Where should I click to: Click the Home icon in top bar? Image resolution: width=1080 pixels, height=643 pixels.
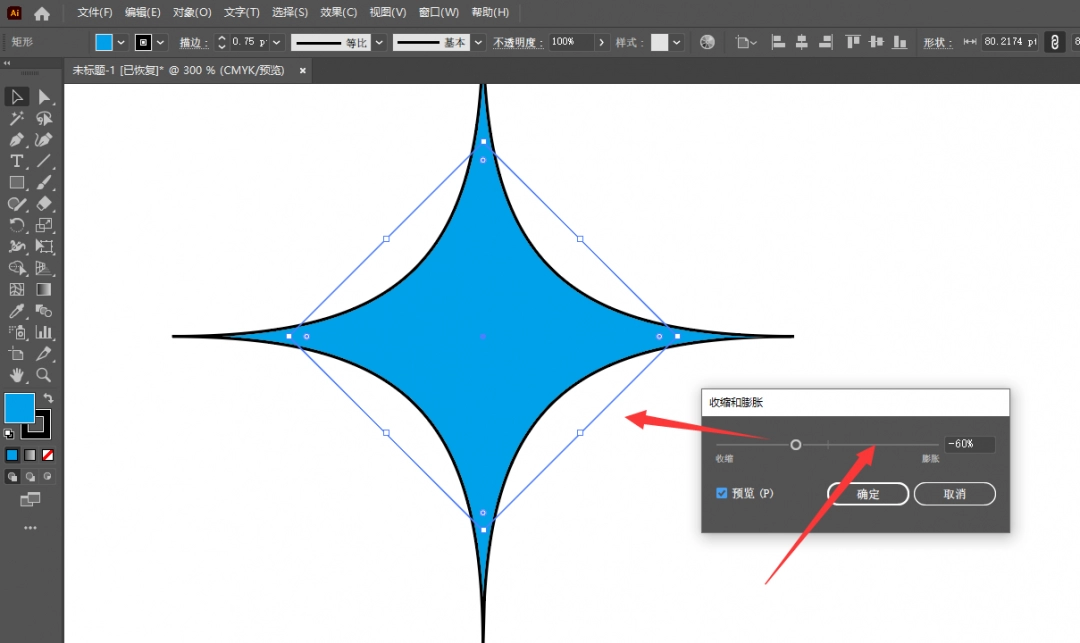coord(42,13)
